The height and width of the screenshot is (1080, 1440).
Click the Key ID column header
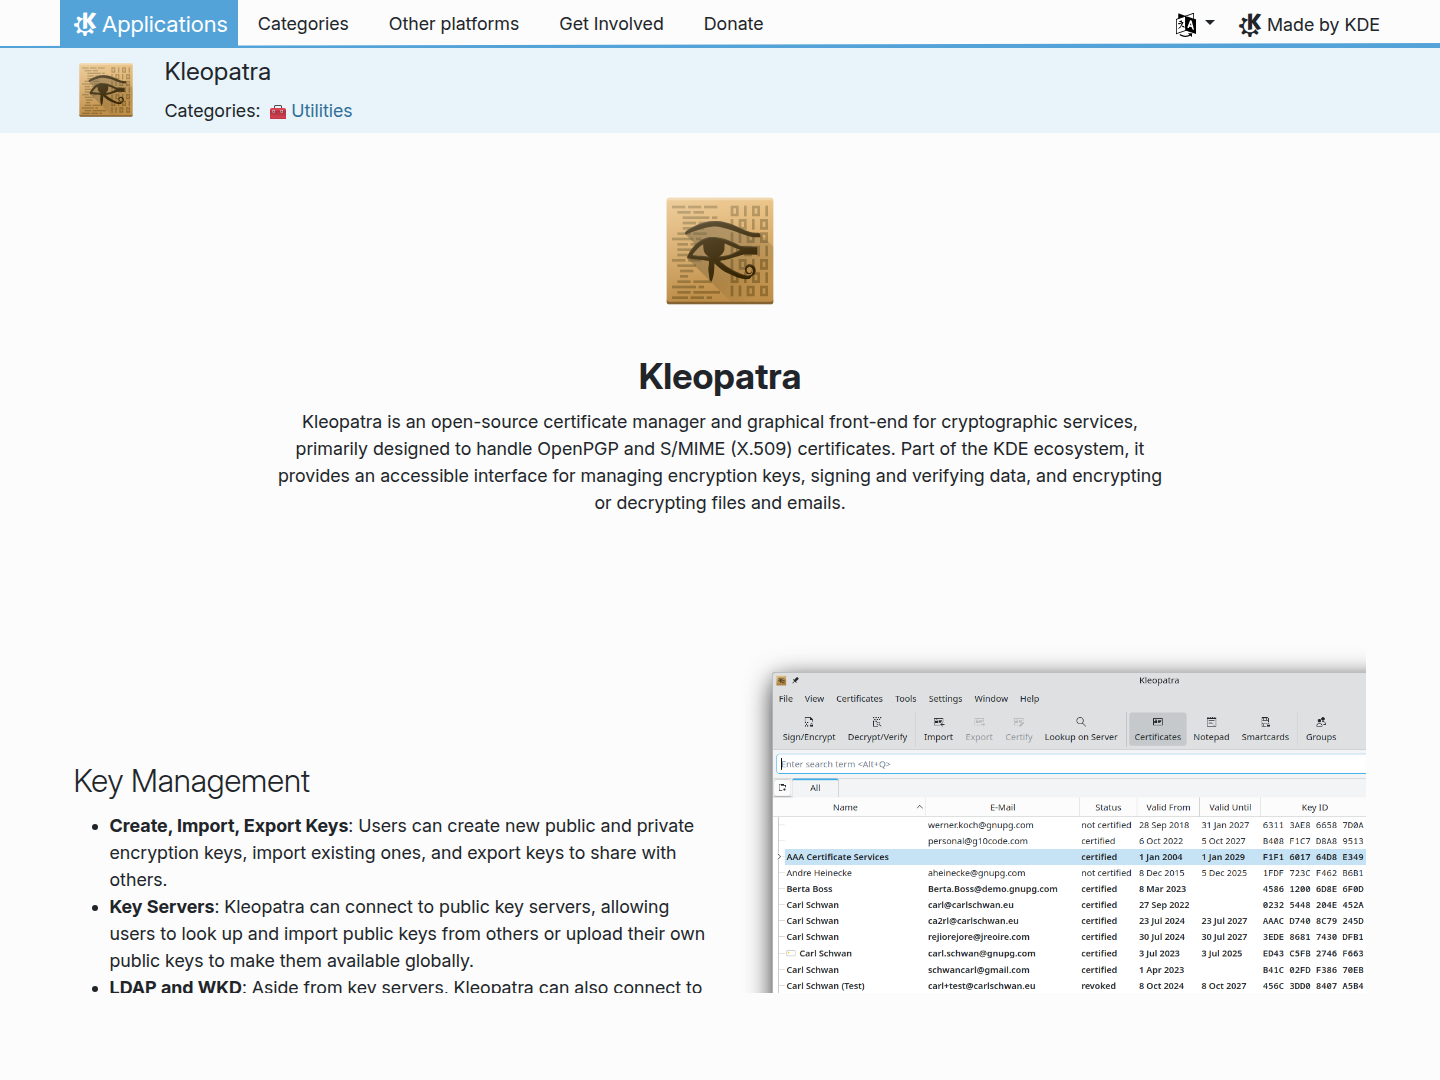[x=1314, y=807]
